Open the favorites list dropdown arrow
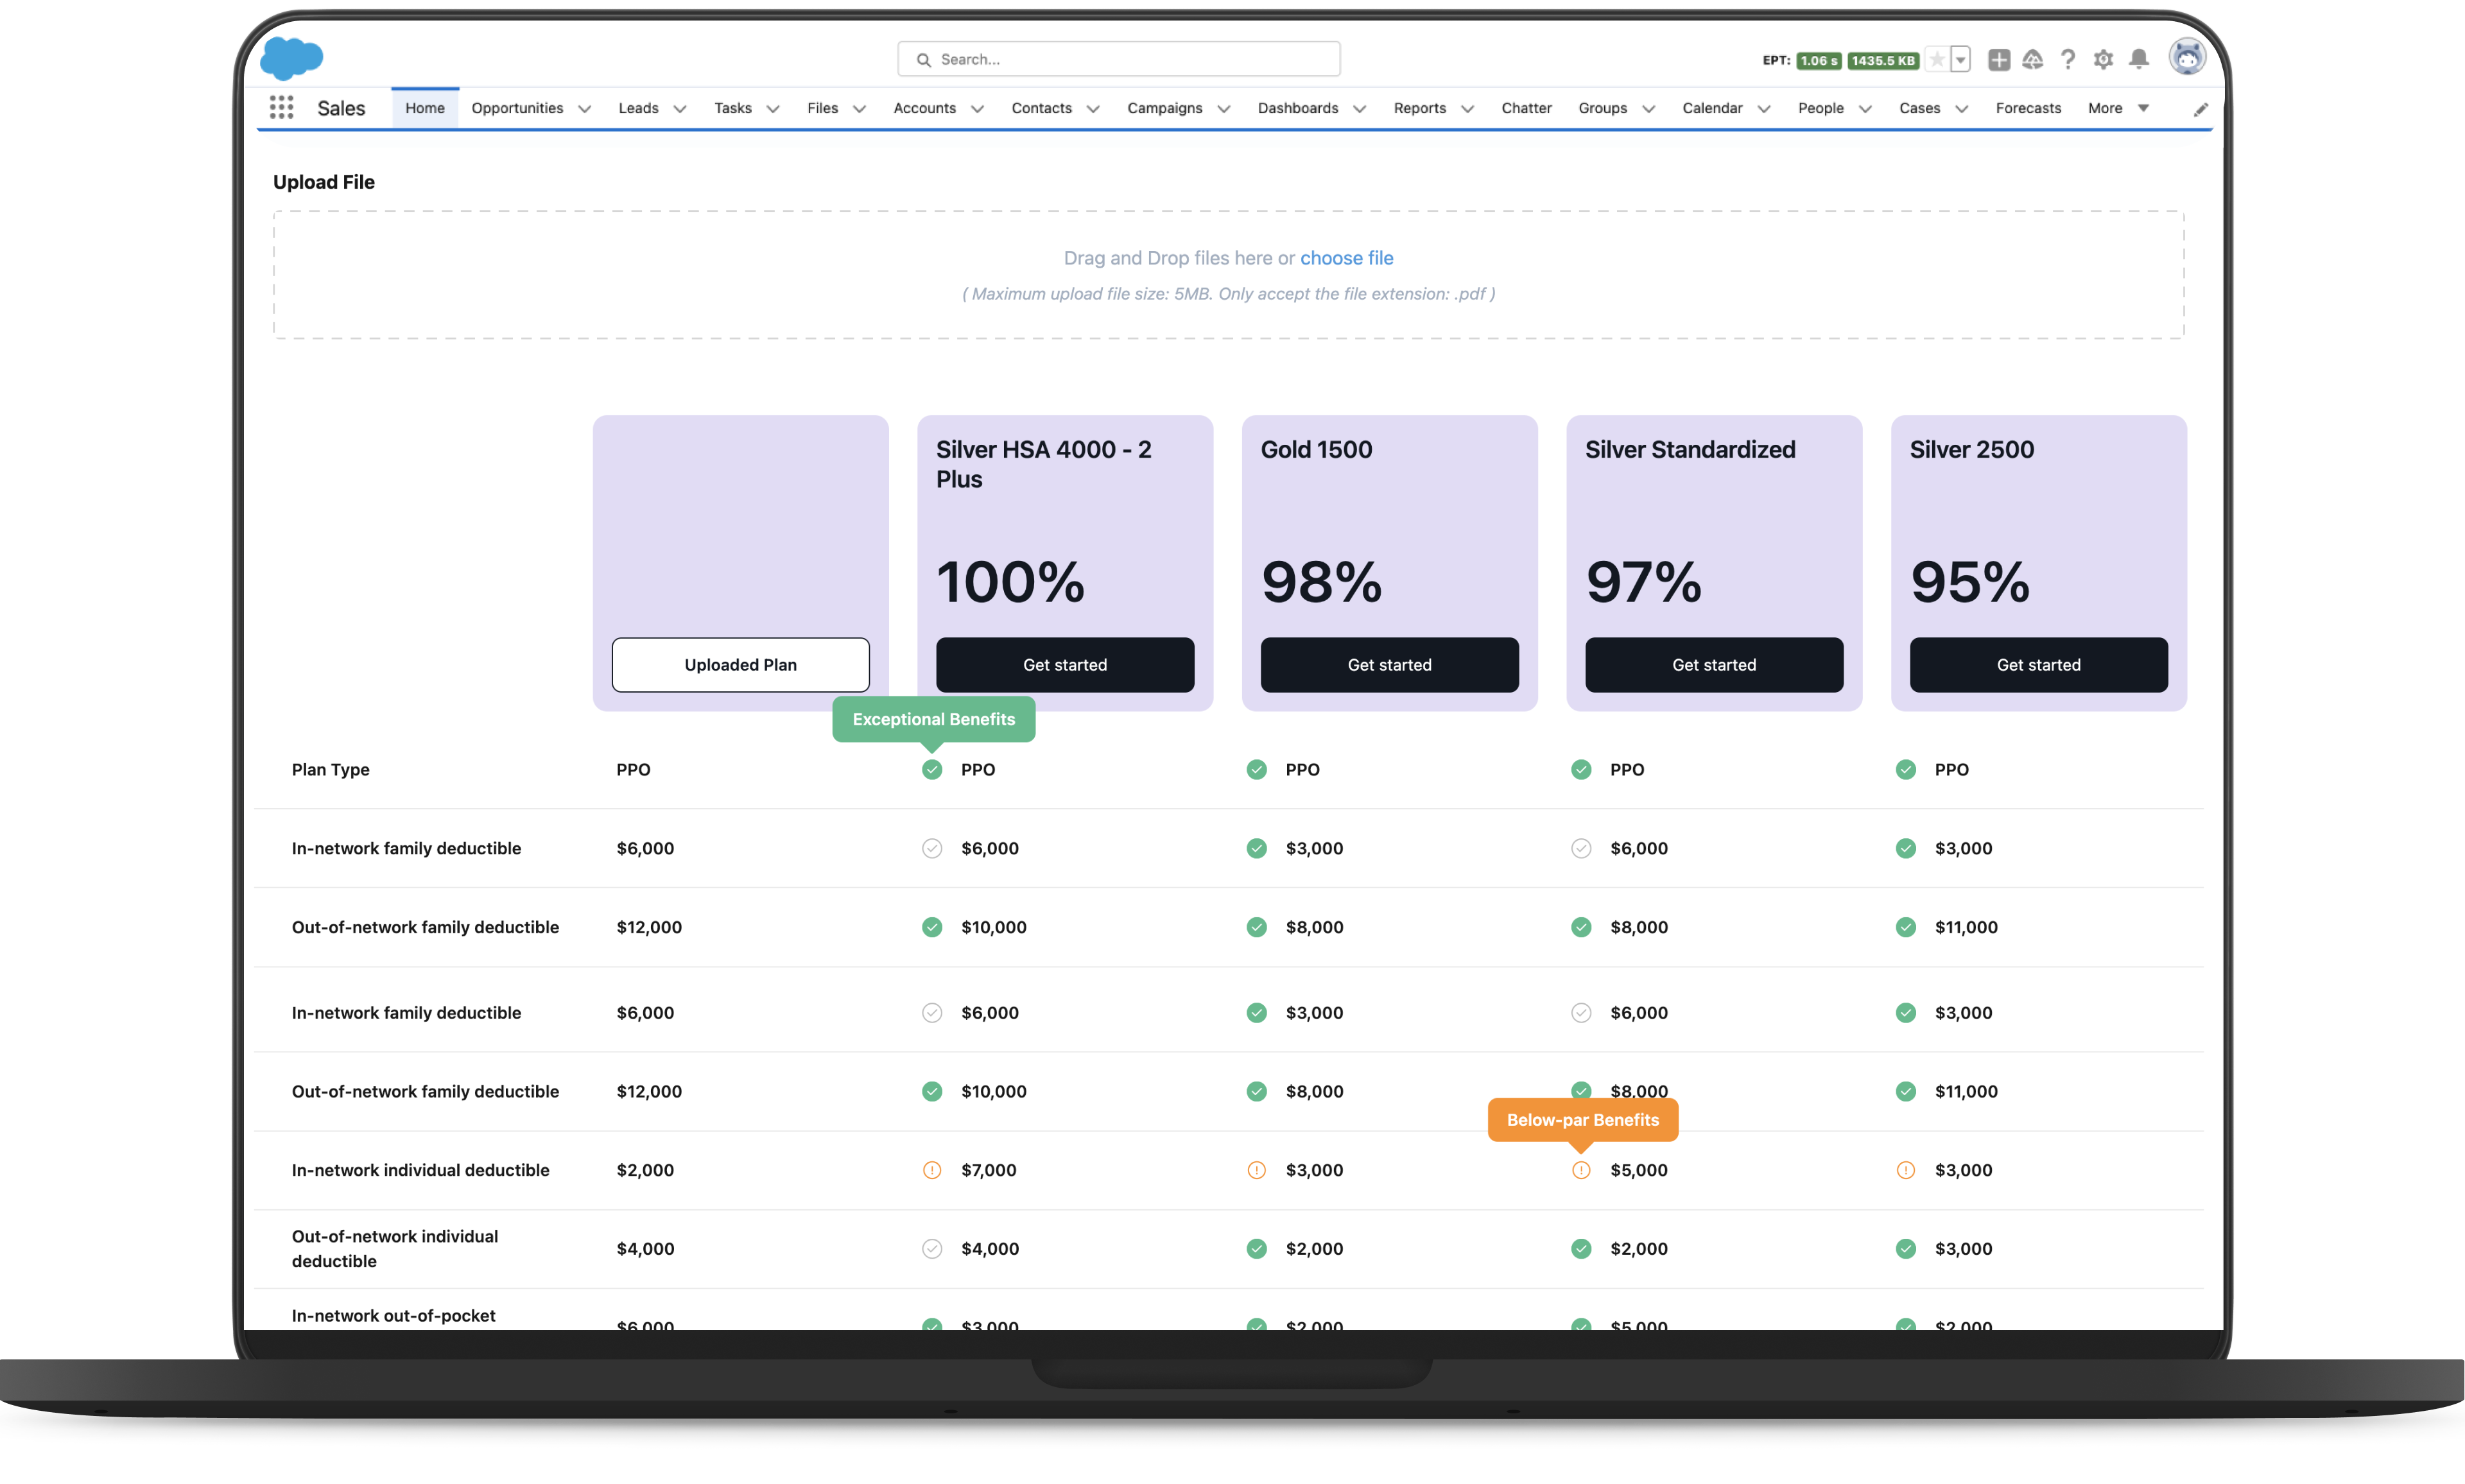The image size is (2465, 1484). [x=1960, y=60]
